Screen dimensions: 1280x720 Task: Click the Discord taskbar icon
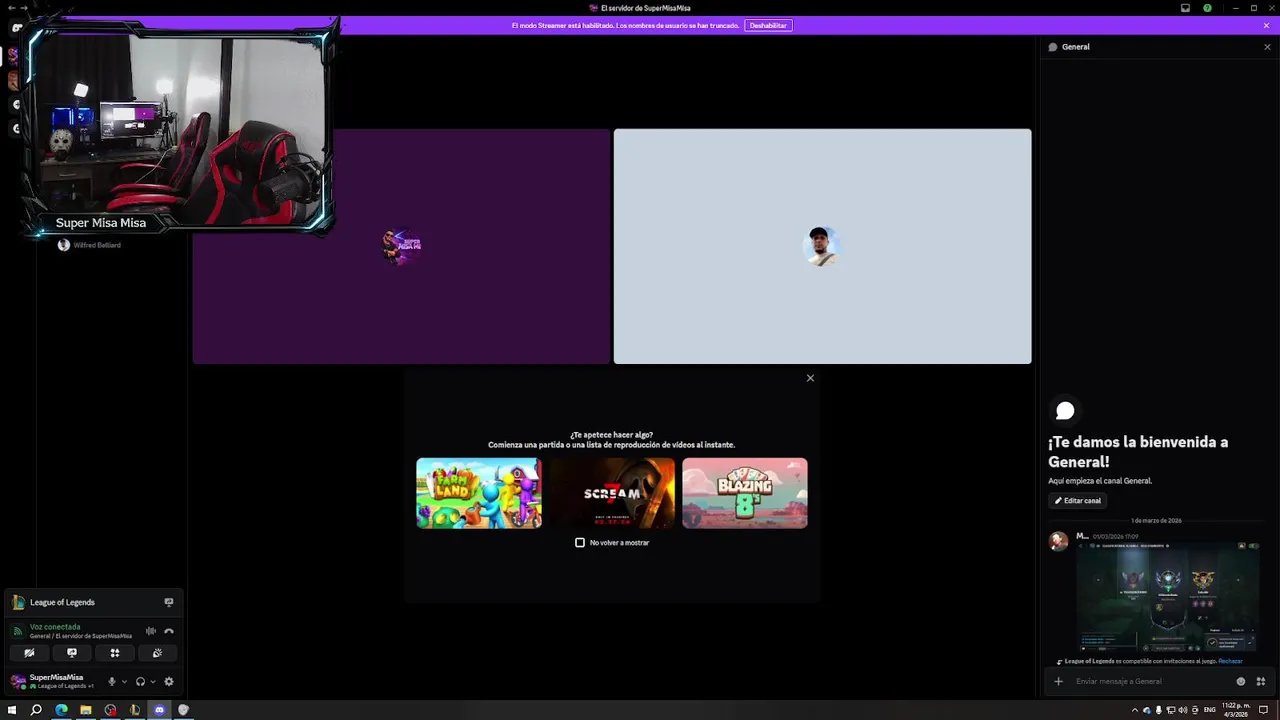pyautogui.click(x=159, y=710)
